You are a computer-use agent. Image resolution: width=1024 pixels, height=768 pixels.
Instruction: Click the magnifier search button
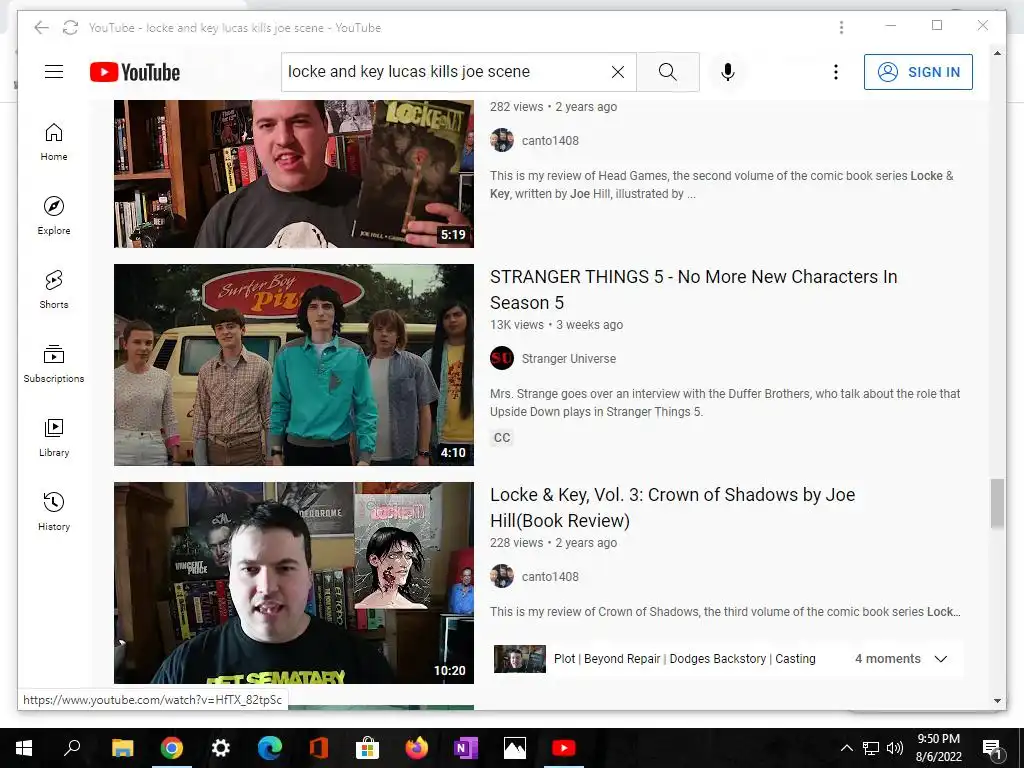pyautogui.click(x=667, y=72)
